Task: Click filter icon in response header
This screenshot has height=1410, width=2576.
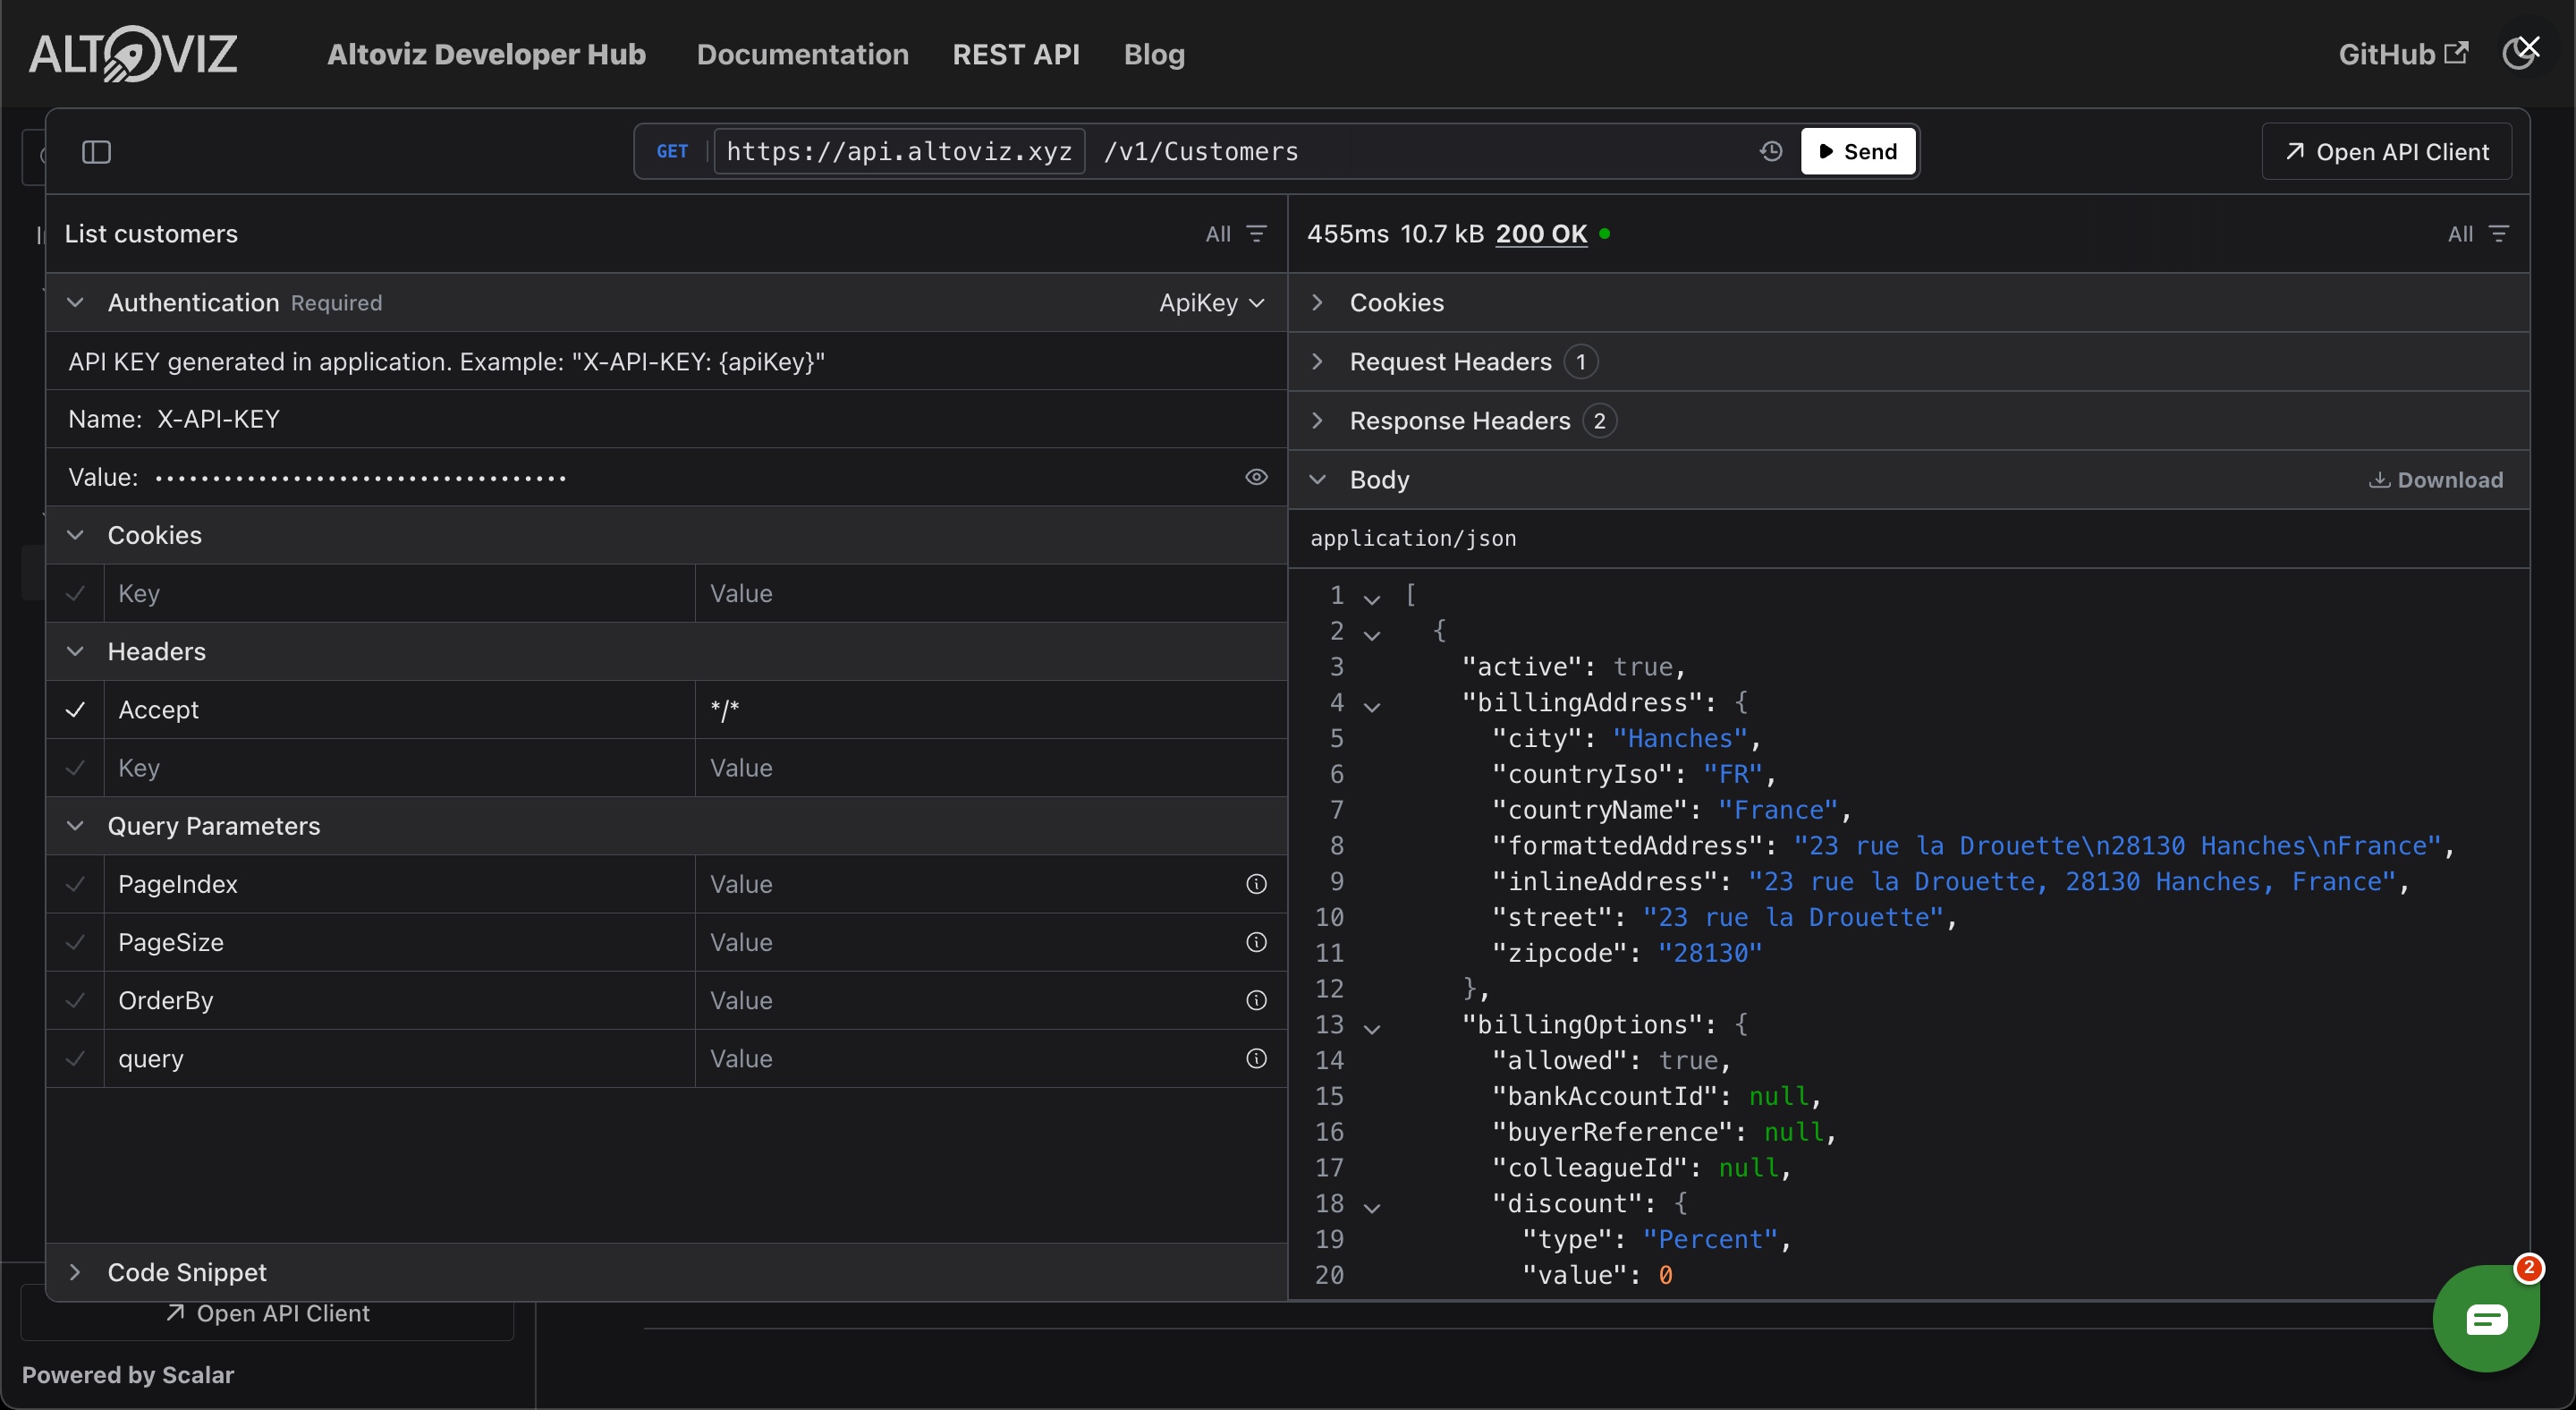Action: 2498,234
